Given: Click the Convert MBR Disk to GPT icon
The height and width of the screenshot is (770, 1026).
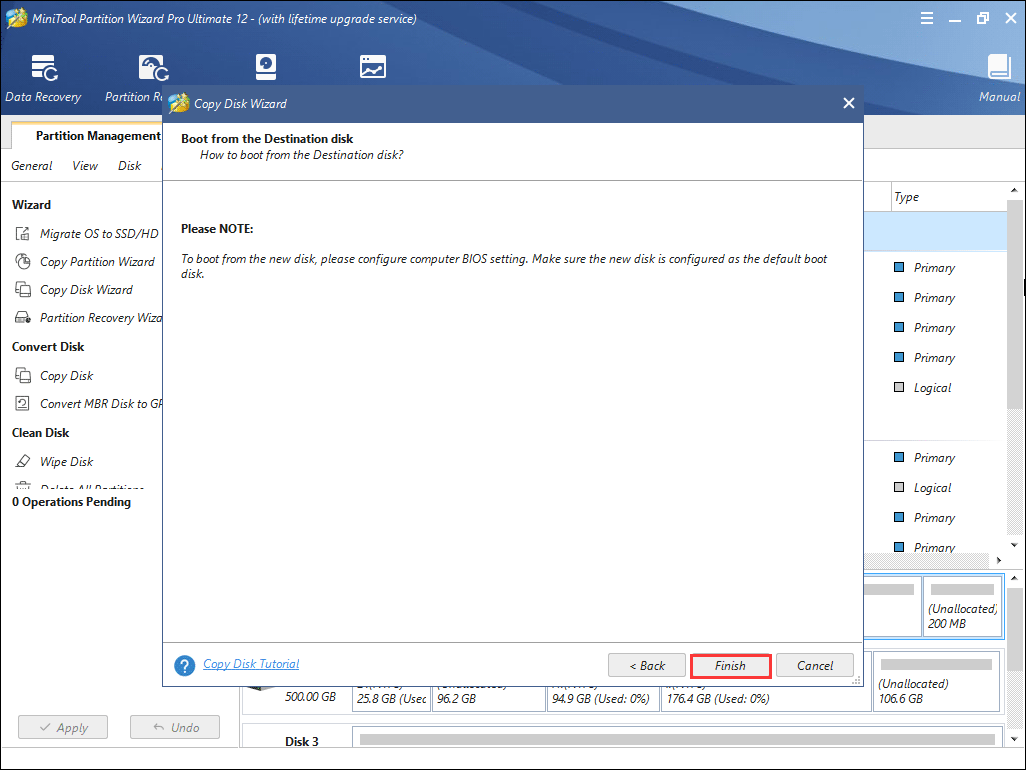Looking at the screenshot, I should (x=23, y=404).
